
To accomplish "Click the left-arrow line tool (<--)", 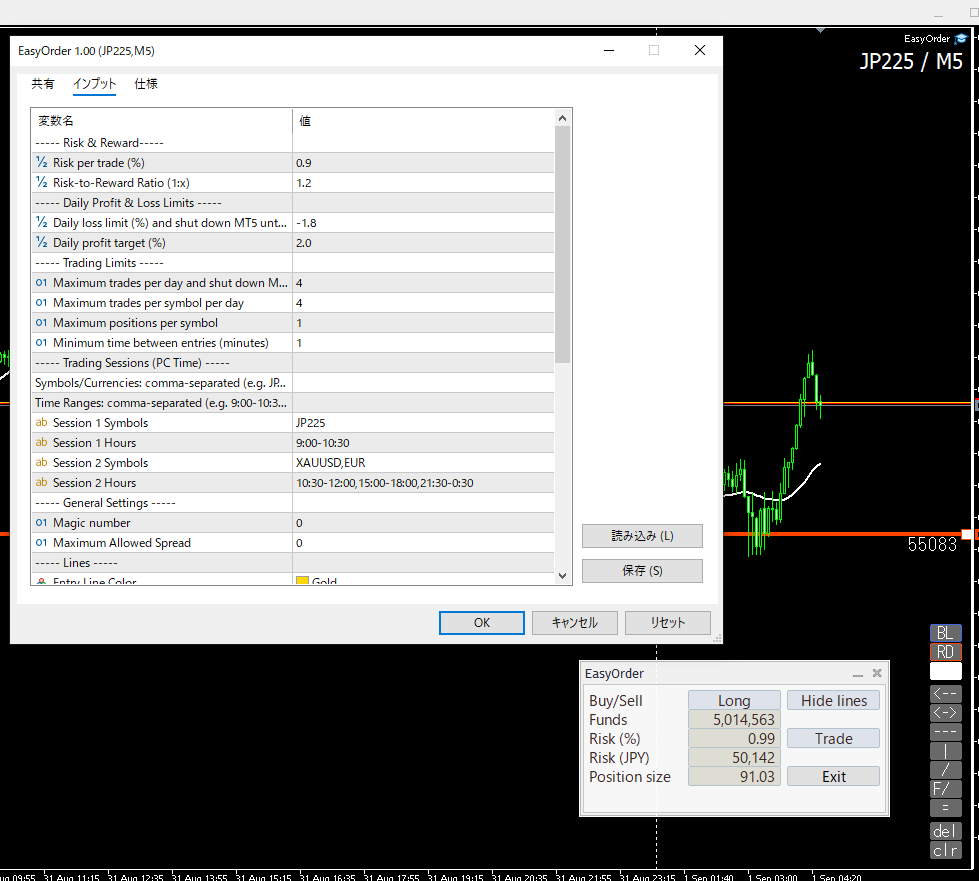I will point(945,693).
